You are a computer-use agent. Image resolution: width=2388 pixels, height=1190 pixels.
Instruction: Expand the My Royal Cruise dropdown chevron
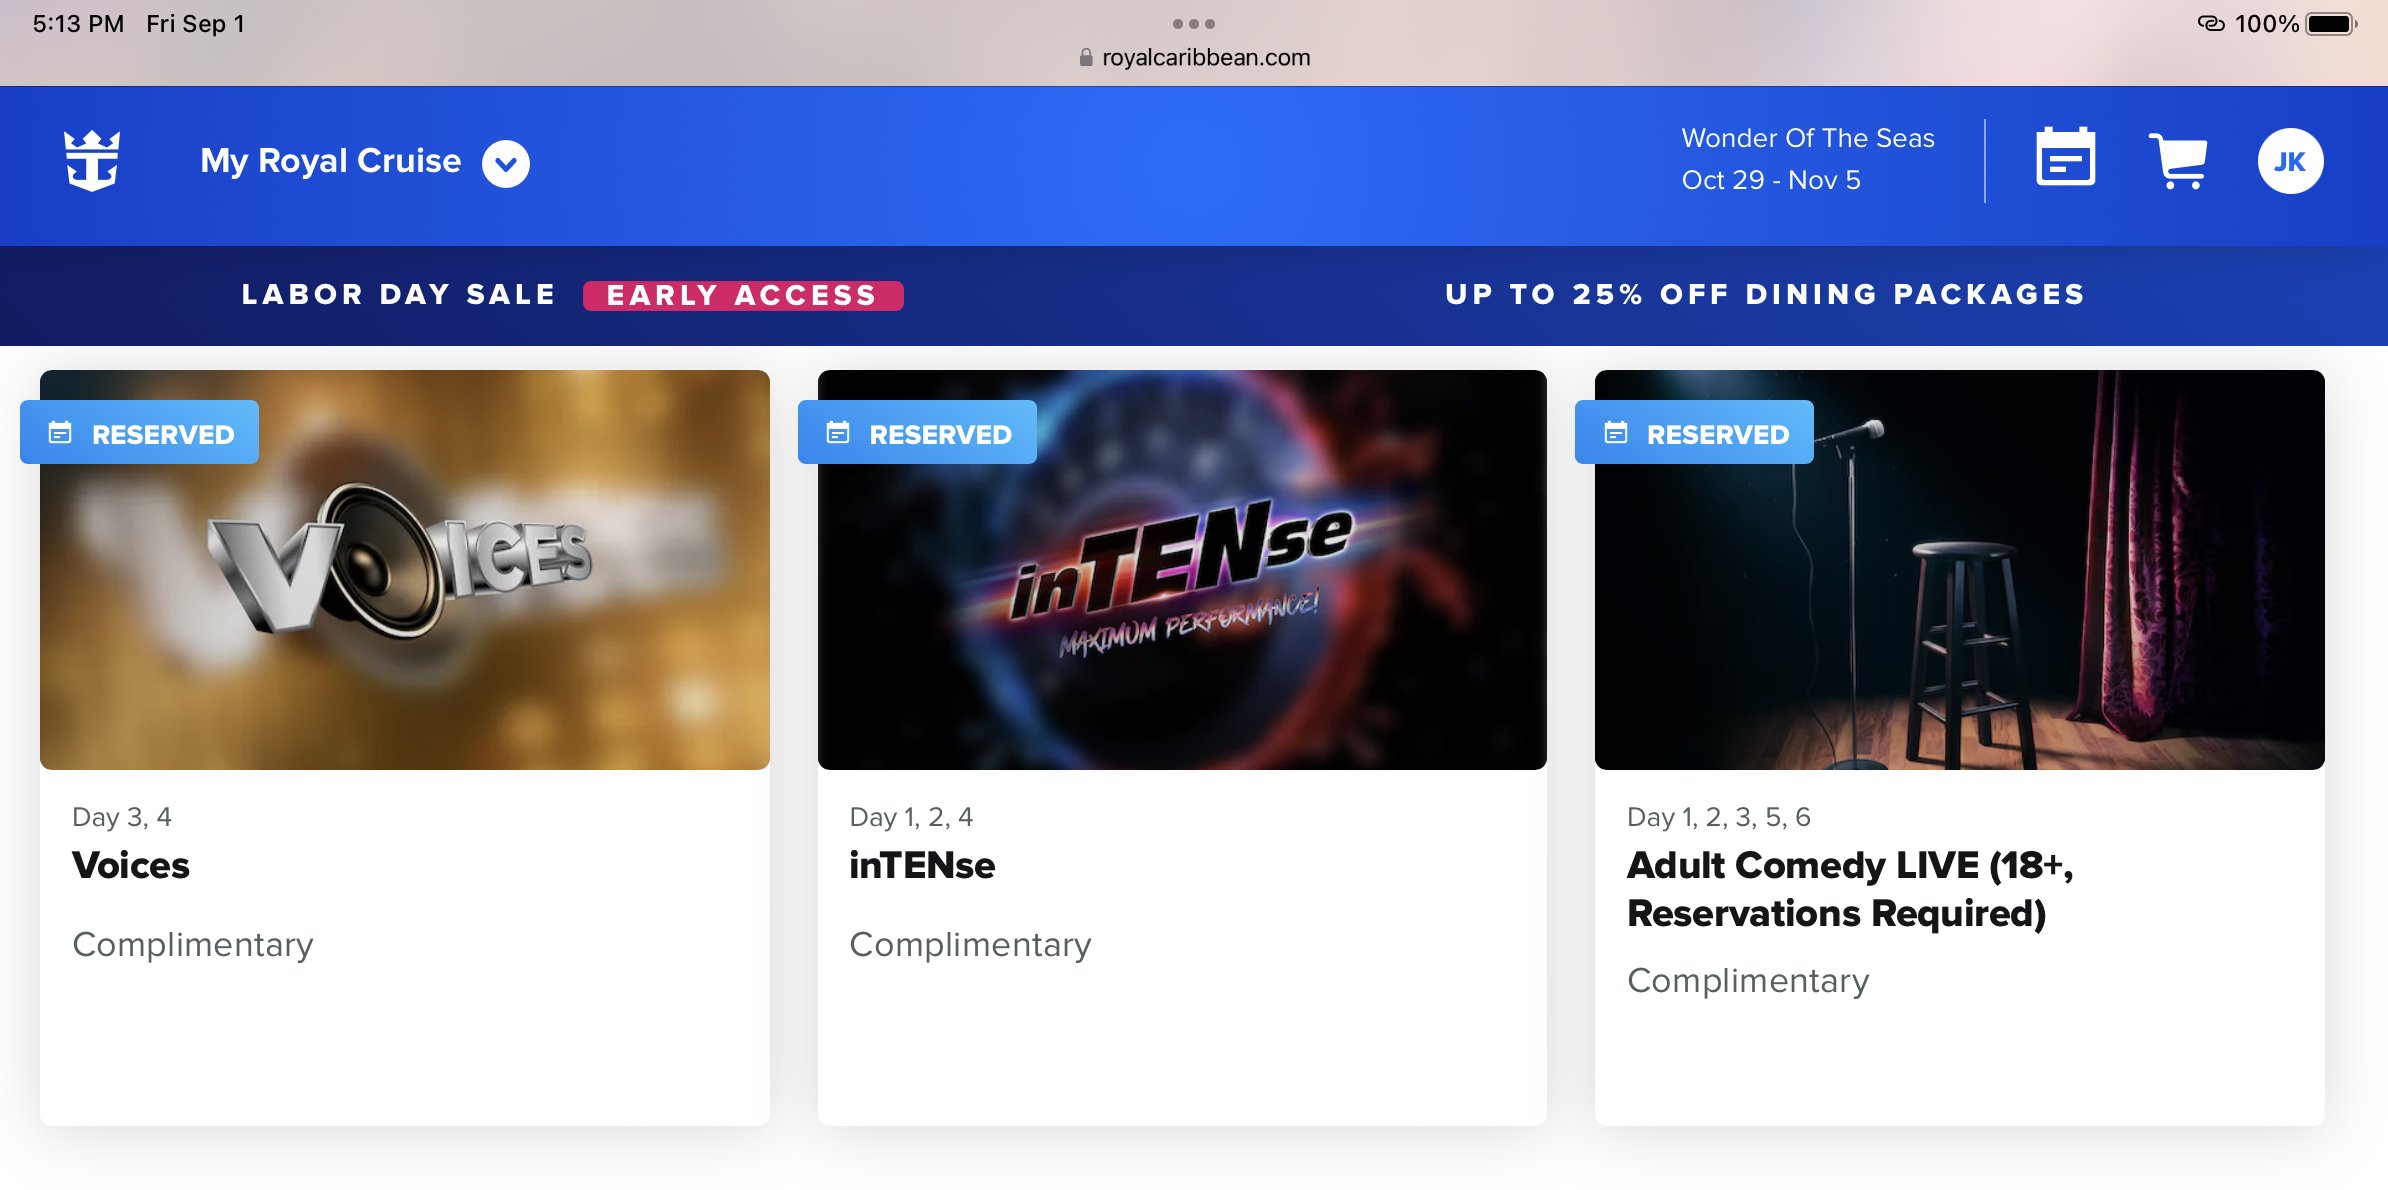click(506, 163)
